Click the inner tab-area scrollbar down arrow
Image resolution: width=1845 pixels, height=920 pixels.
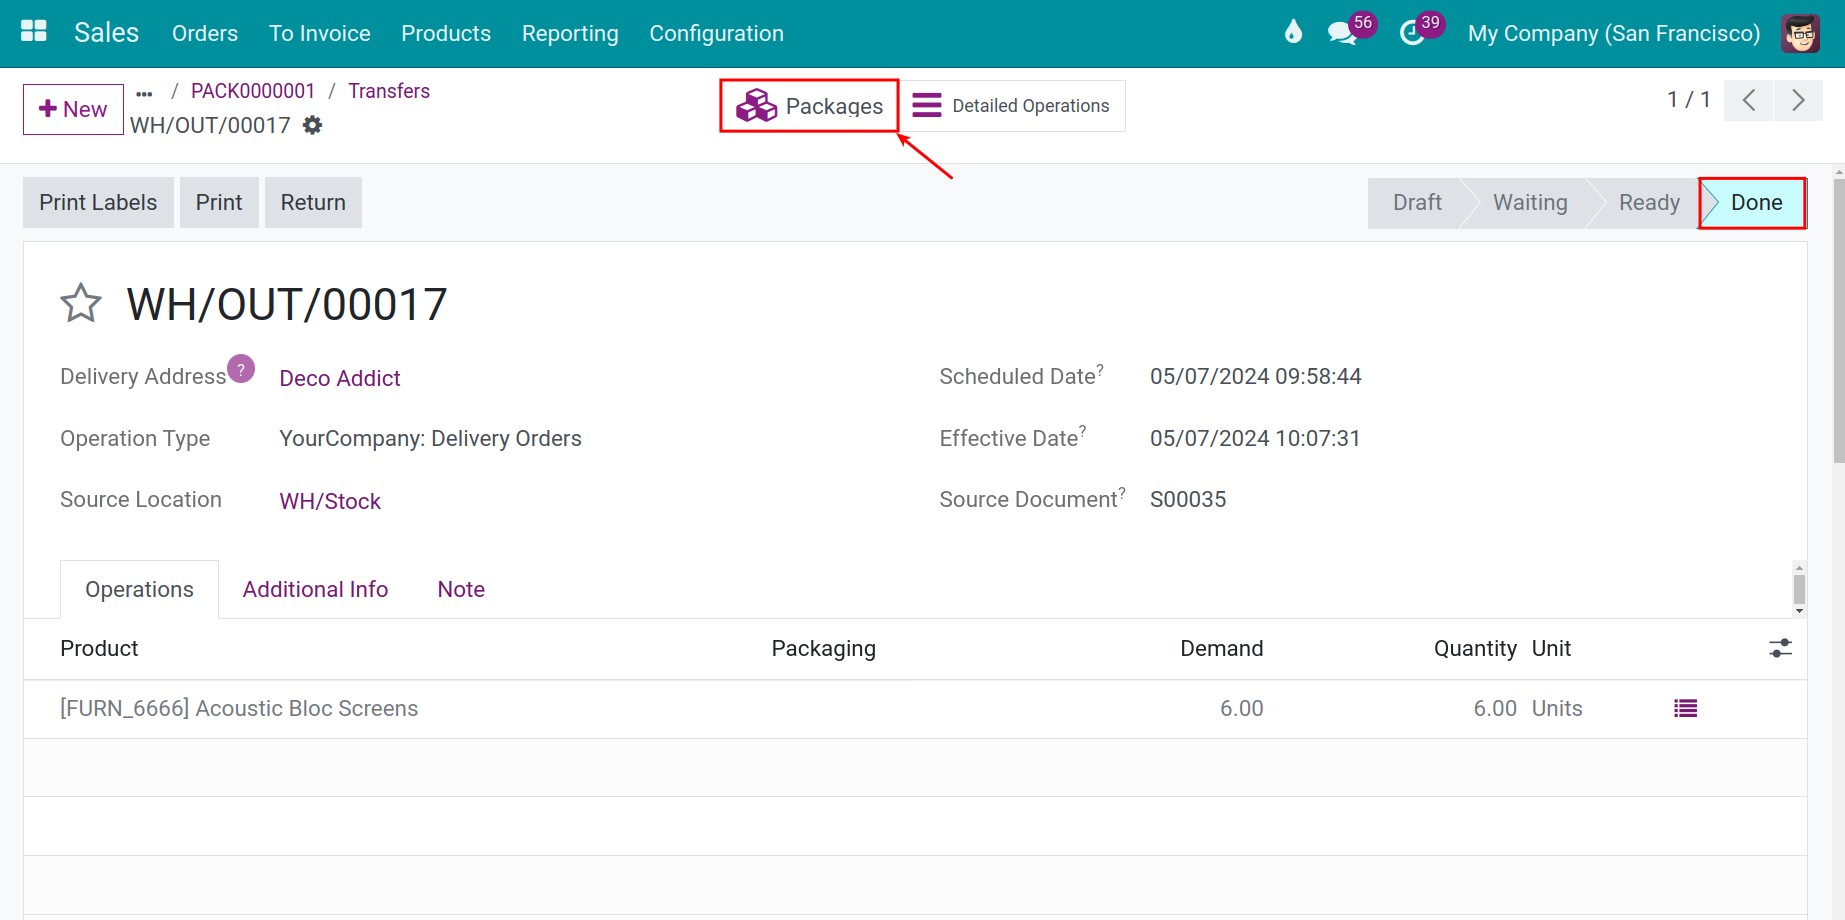pos(1799,611)
